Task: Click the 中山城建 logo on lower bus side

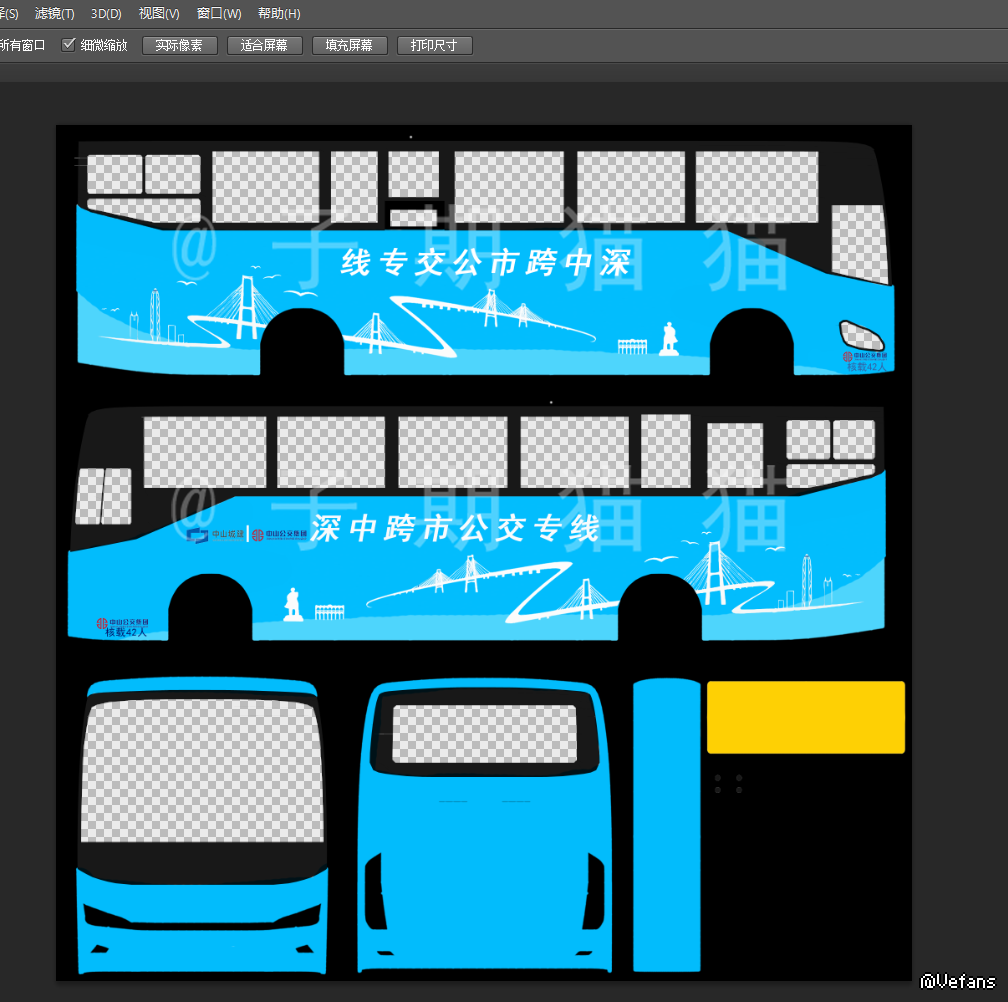Action: pos(215,535)
